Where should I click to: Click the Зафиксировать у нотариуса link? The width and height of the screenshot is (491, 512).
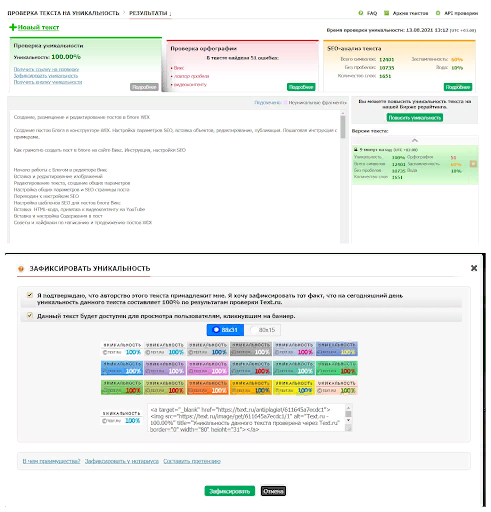click(122, 461)
